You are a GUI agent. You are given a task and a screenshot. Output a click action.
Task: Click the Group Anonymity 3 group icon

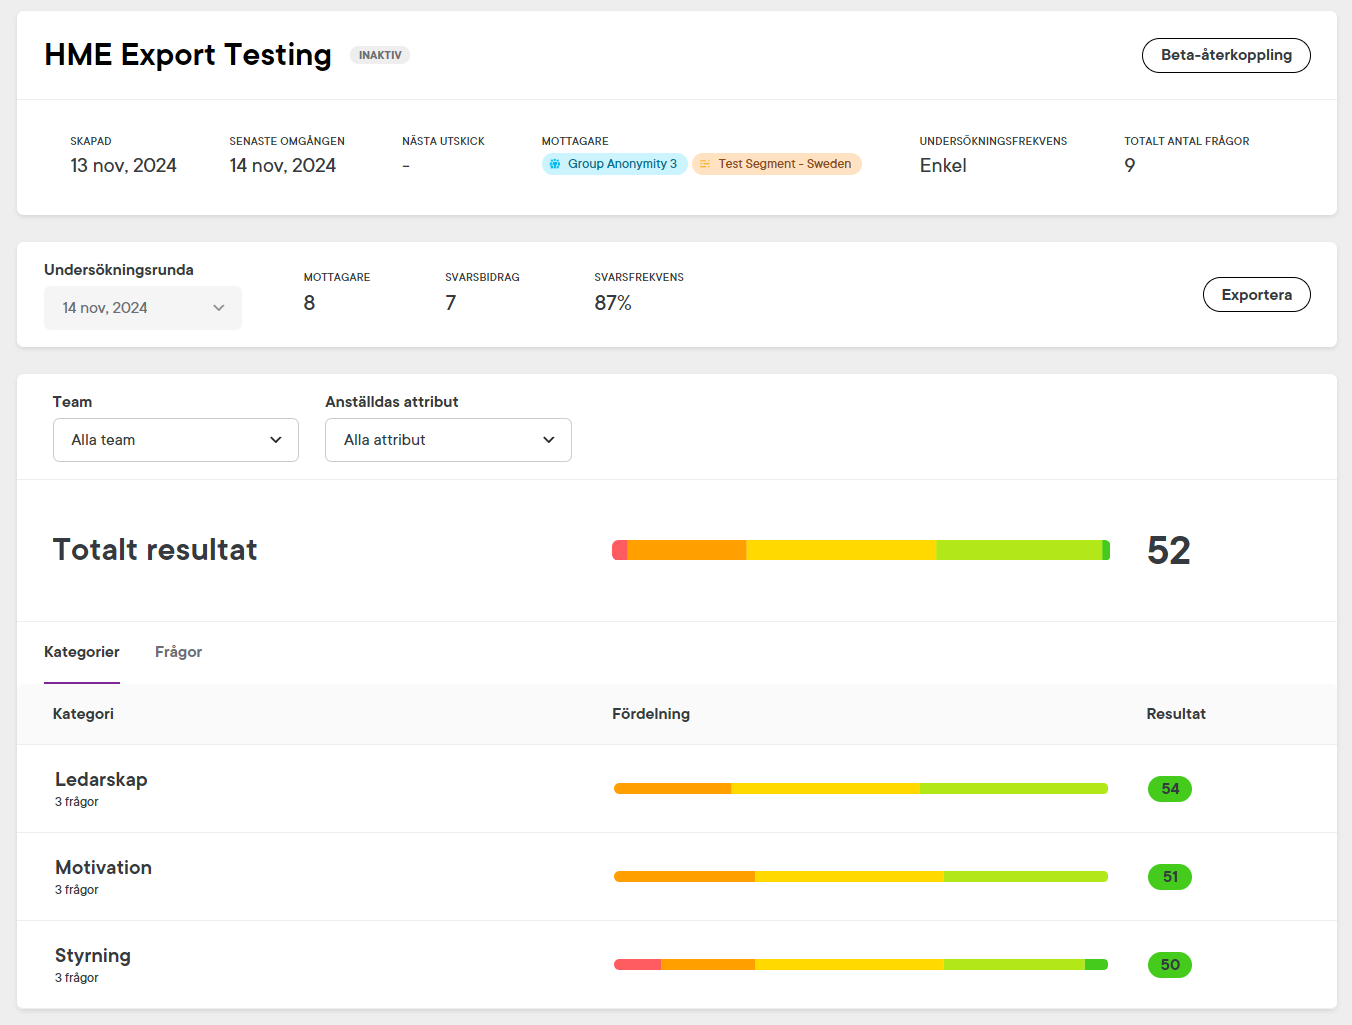coord(555,164)
